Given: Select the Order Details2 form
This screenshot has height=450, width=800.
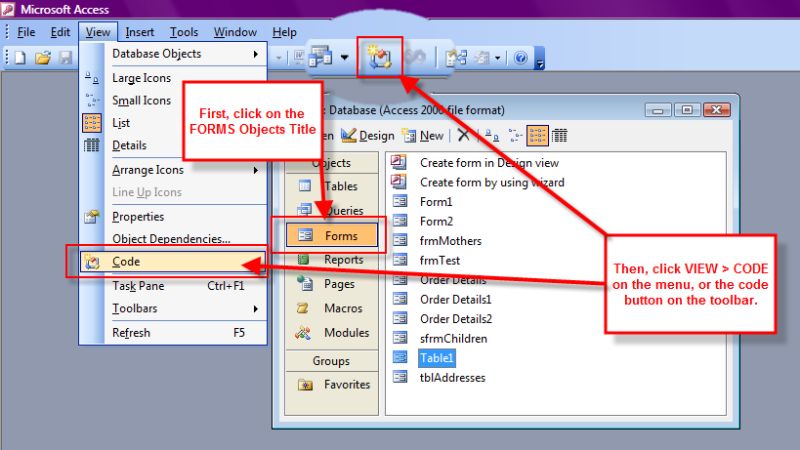Looking at the screenshot, I should tap(456, 319).
